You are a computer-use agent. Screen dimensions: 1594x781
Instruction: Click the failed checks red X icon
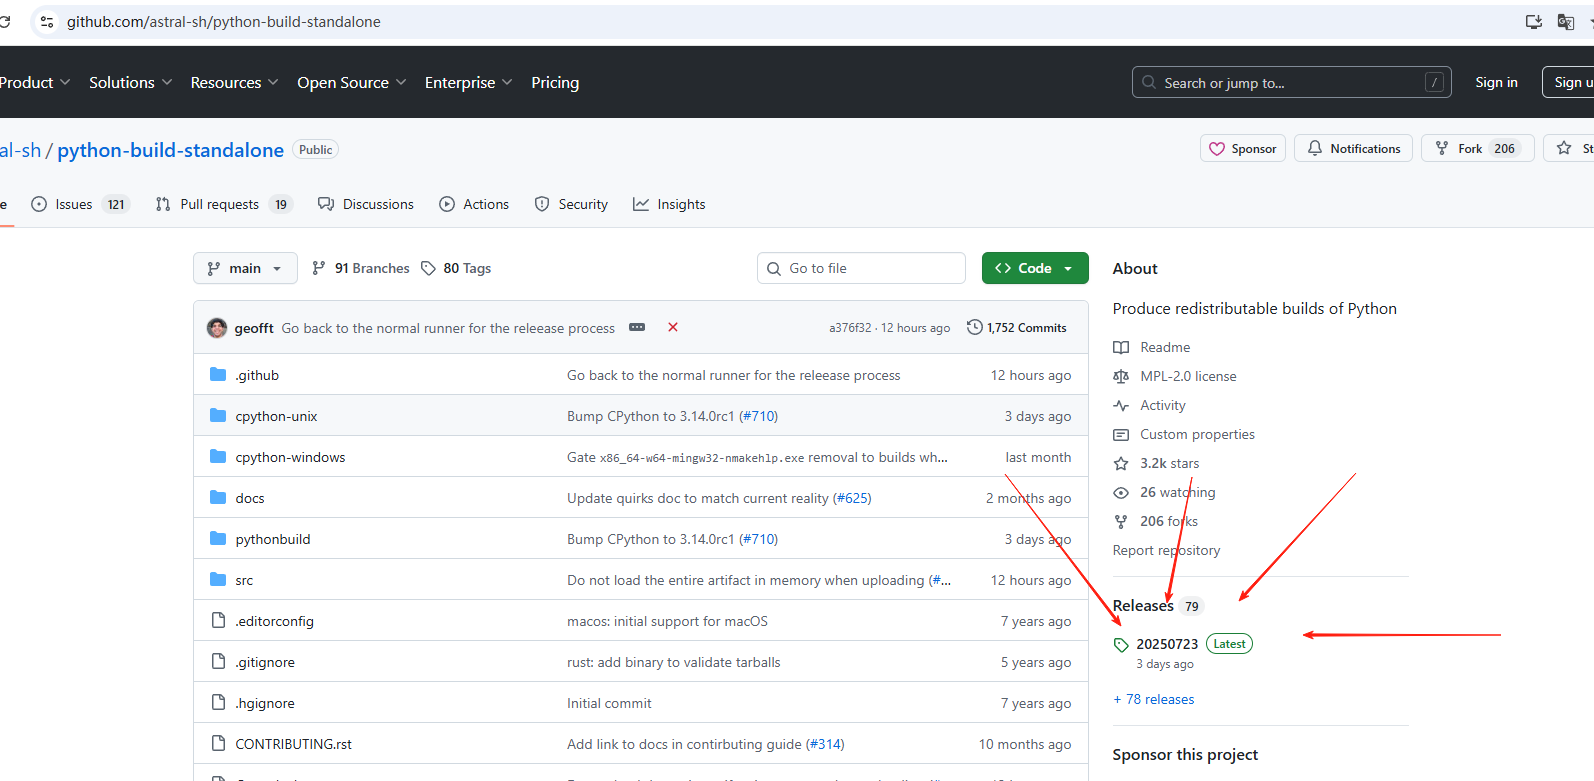pos(673,327)
